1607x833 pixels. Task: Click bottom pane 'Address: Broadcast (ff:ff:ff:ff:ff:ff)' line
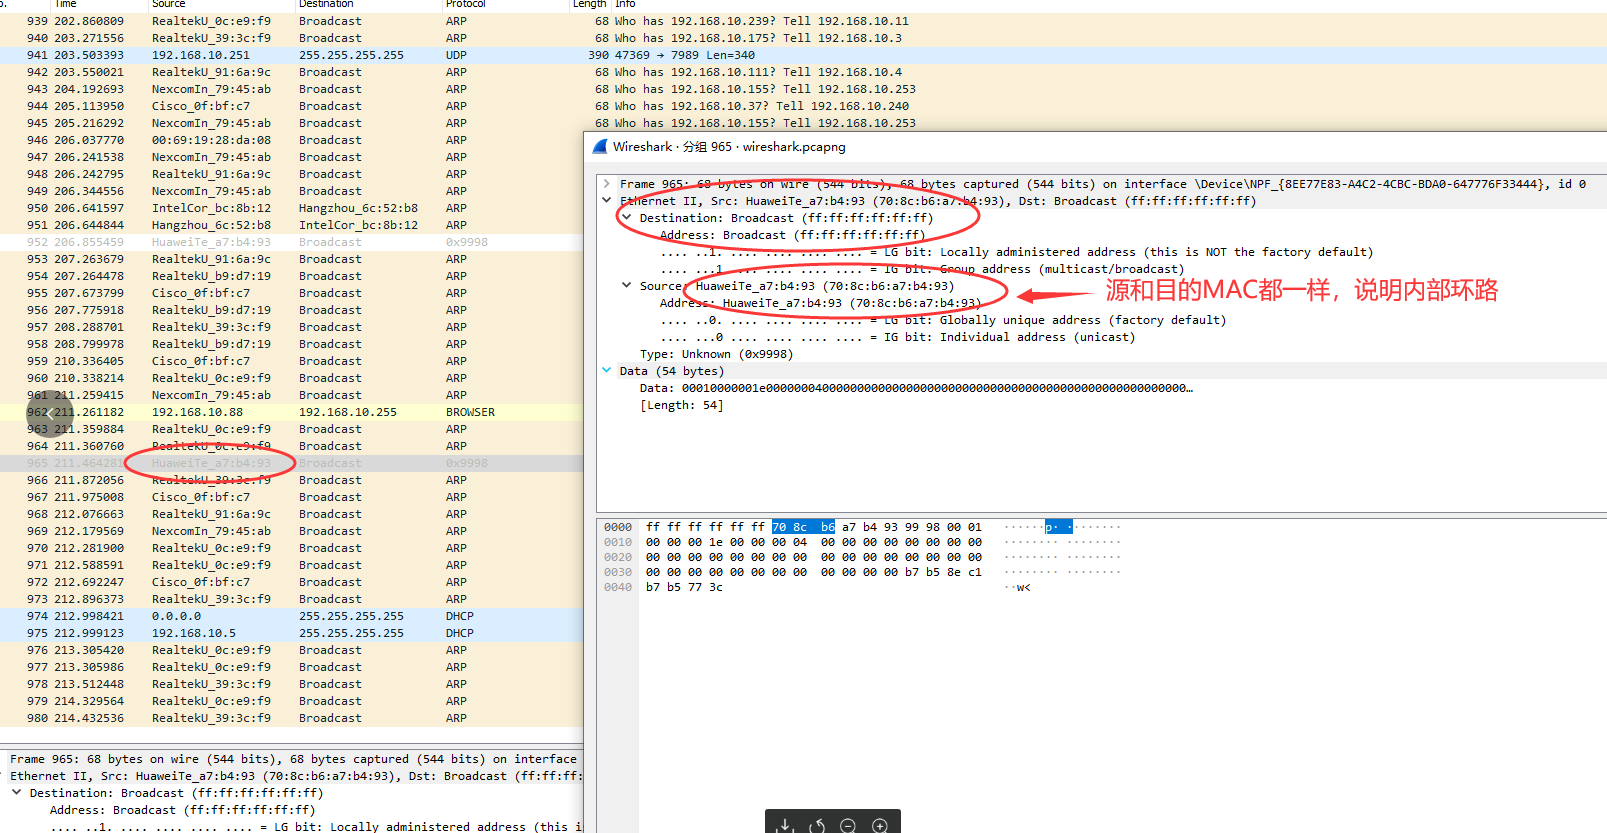(182, 810)
